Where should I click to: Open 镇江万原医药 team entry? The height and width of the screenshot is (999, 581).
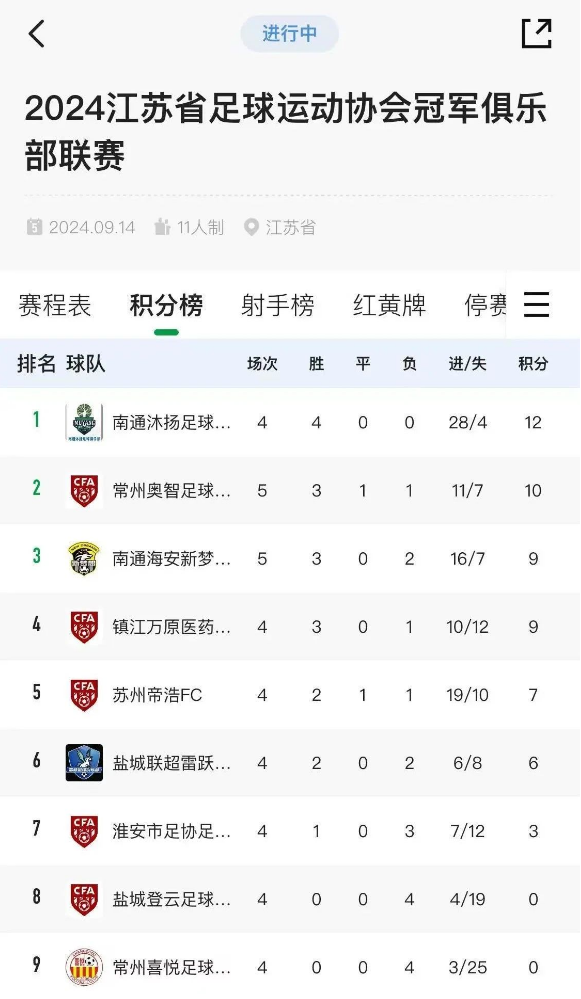click(x=290, y=626)
